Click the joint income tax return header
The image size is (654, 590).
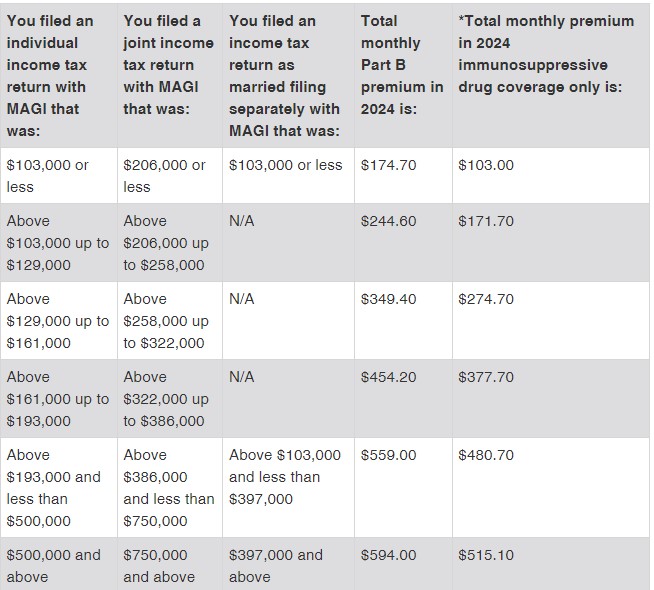pyautogui.click(x=168, y=64)
